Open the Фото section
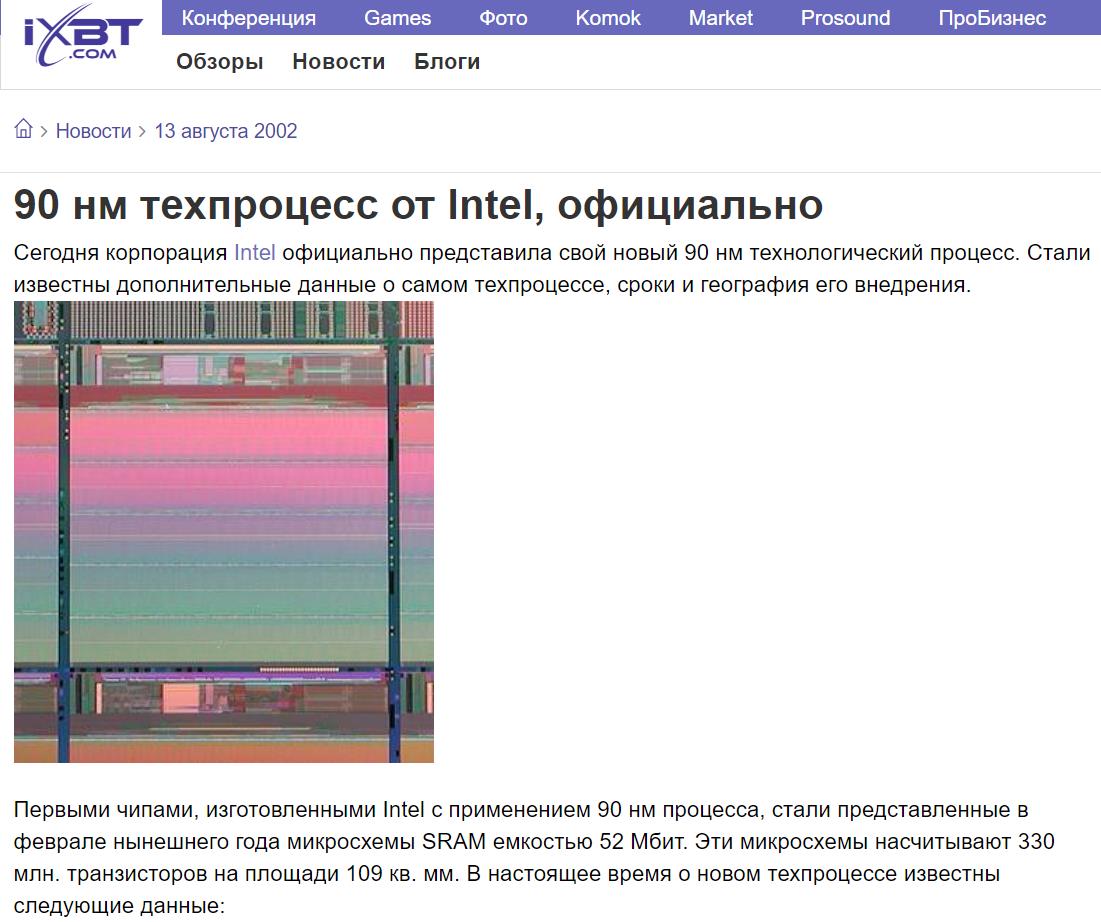This screenshot has width=1101, height=922. pyautogui.click(x=503, y=18)
